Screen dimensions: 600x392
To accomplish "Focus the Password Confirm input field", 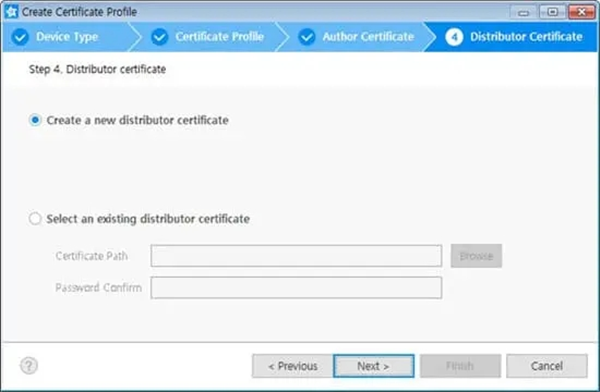I will [x=296, y=287].
